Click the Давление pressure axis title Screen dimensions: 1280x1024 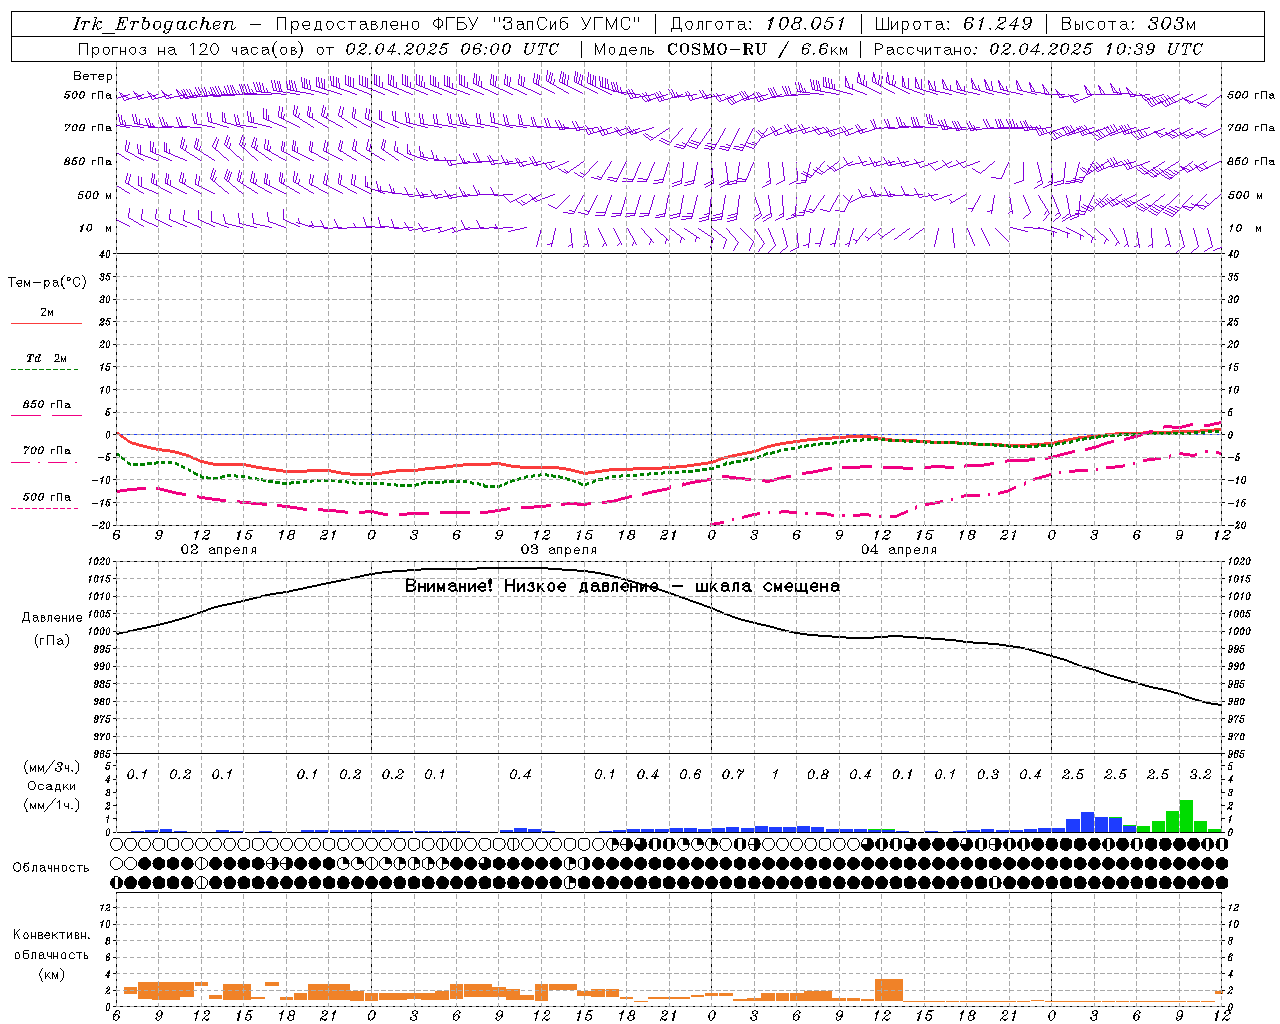pyautogui.click(x=52, y=618)
